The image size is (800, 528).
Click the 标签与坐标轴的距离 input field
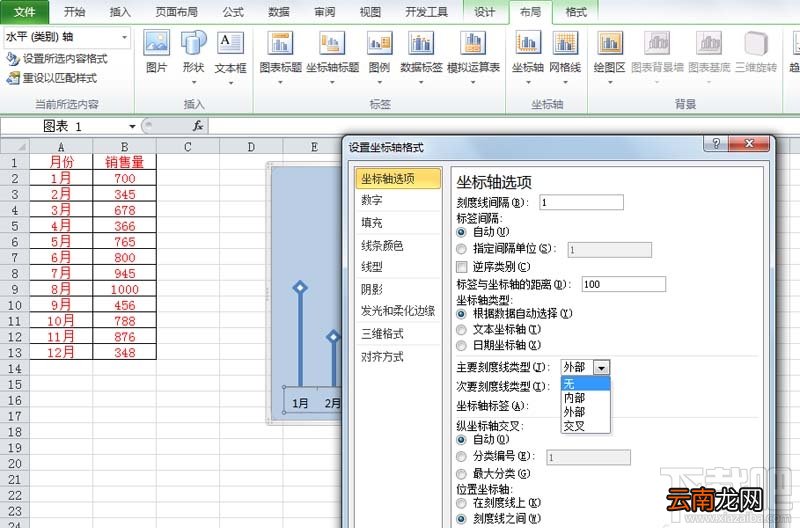pos(623,284)
